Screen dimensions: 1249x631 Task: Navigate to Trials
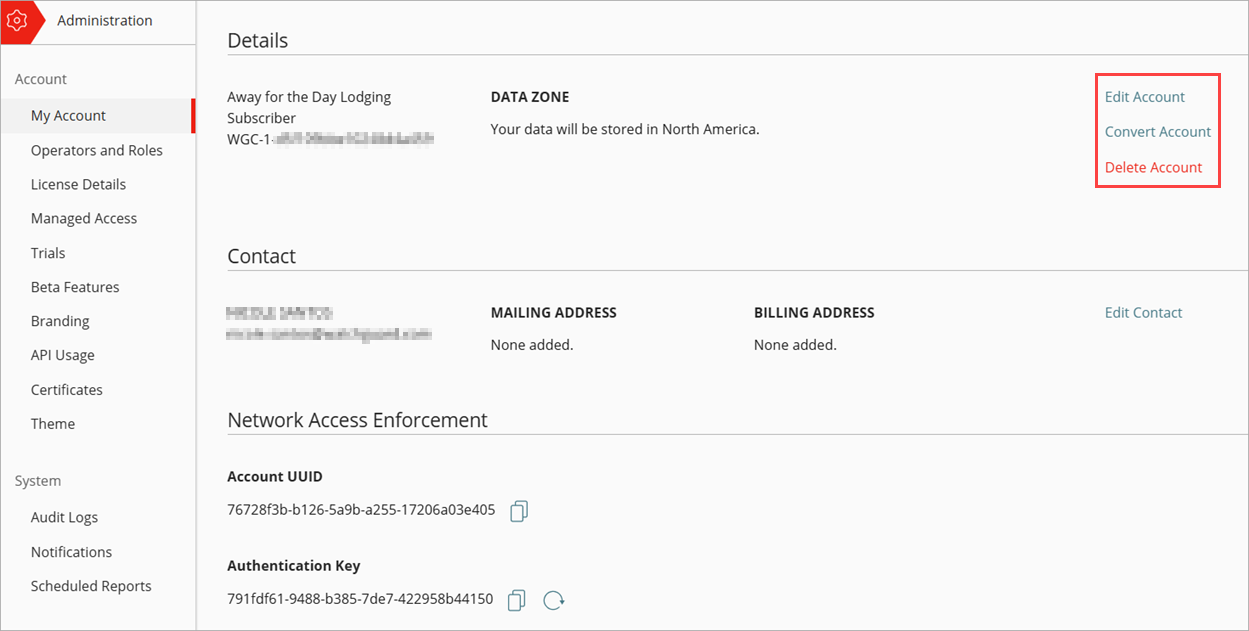coord(47,252)
